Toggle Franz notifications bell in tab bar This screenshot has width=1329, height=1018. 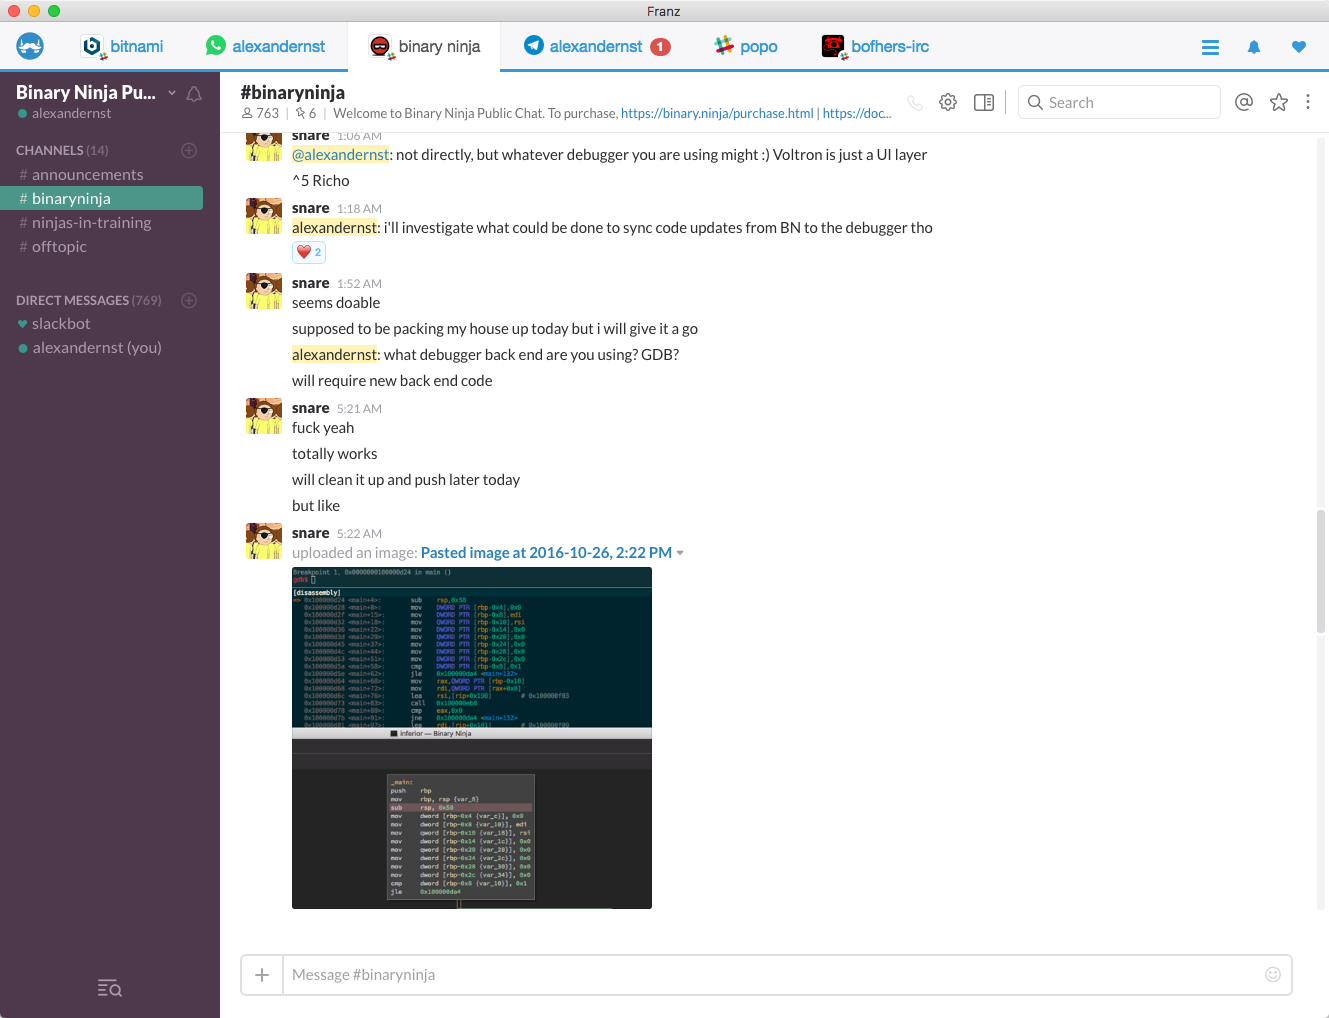1254,47
